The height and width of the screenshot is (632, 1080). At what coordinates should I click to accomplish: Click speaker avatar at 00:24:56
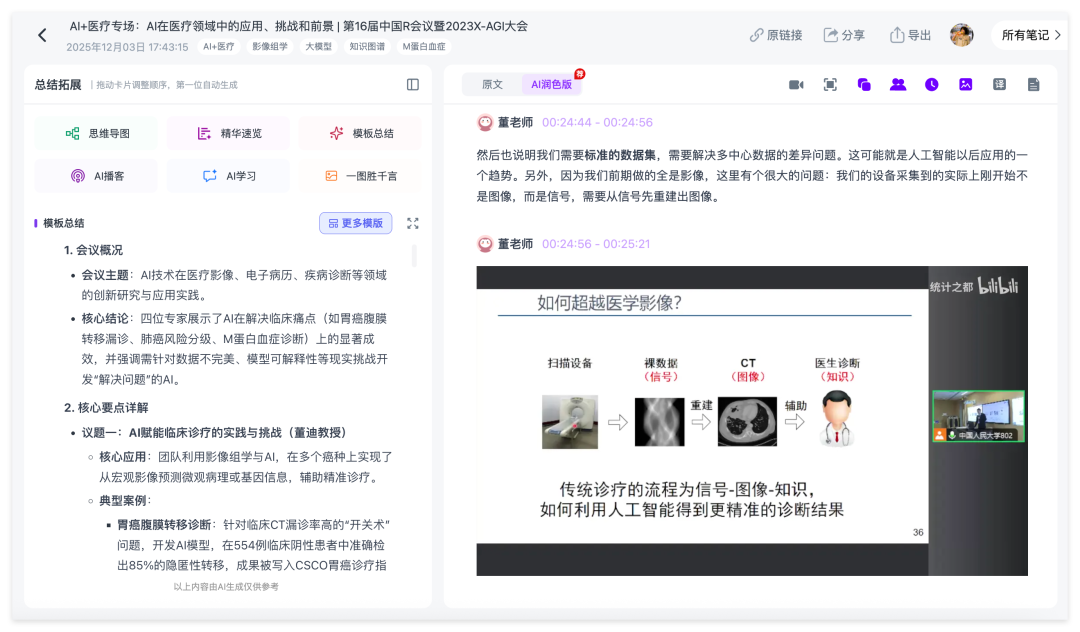(485, 244)
